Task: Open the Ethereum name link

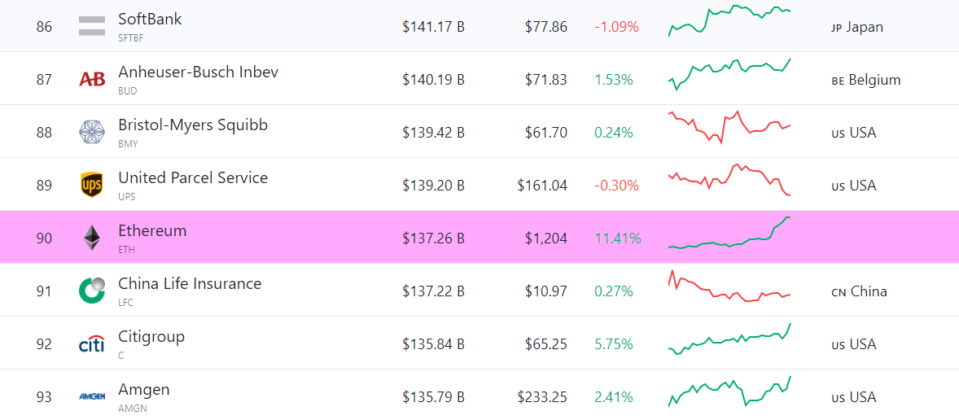Action: click(152, 231)
